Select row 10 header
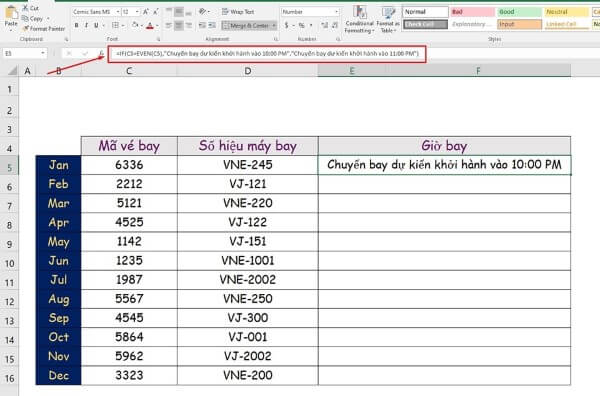The image size is (600, 396). (x=9, y=263)
